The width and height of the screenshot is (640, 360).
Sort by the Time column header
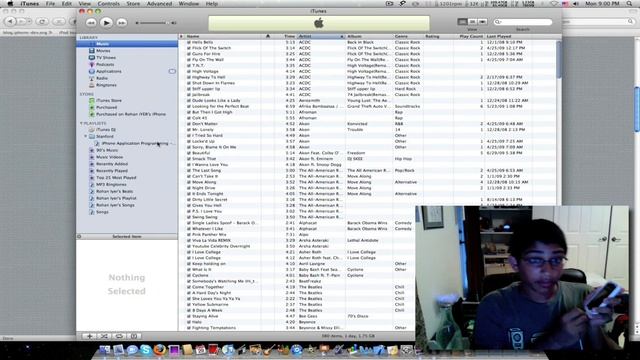tap(286, 36)
